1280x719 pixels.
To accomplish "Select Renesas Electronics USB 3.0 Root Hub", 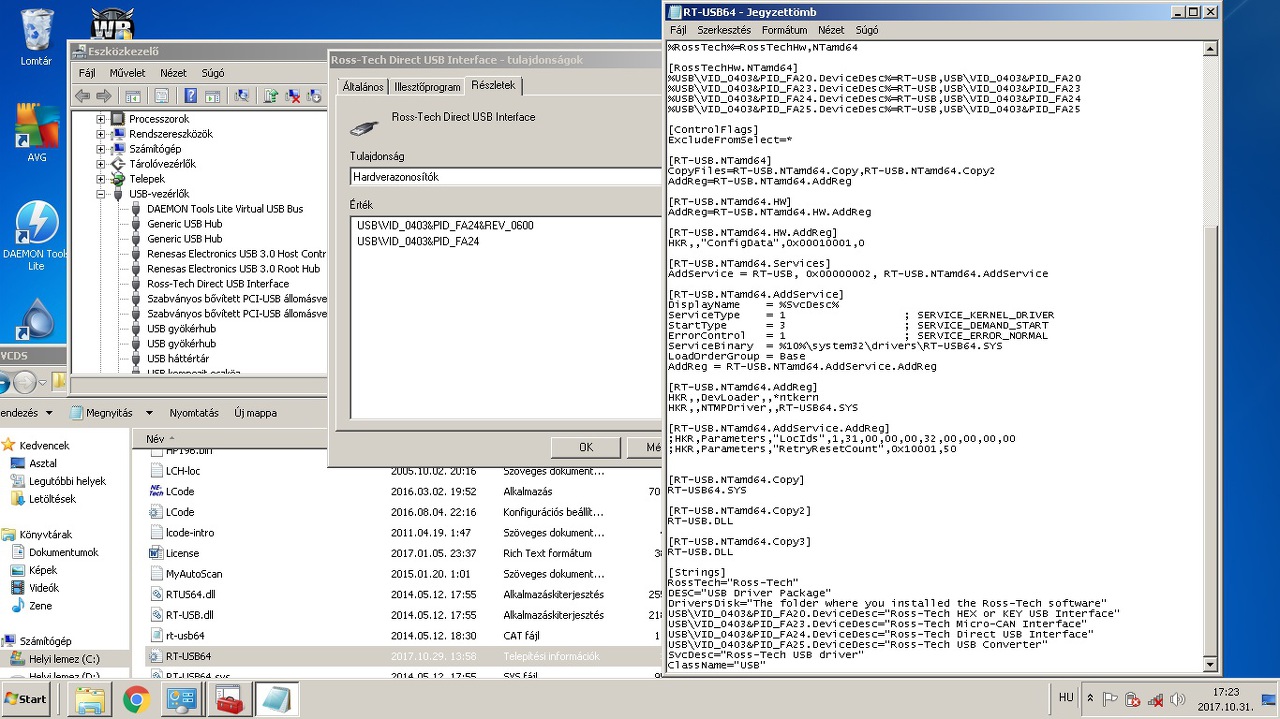I will point(234,269).
